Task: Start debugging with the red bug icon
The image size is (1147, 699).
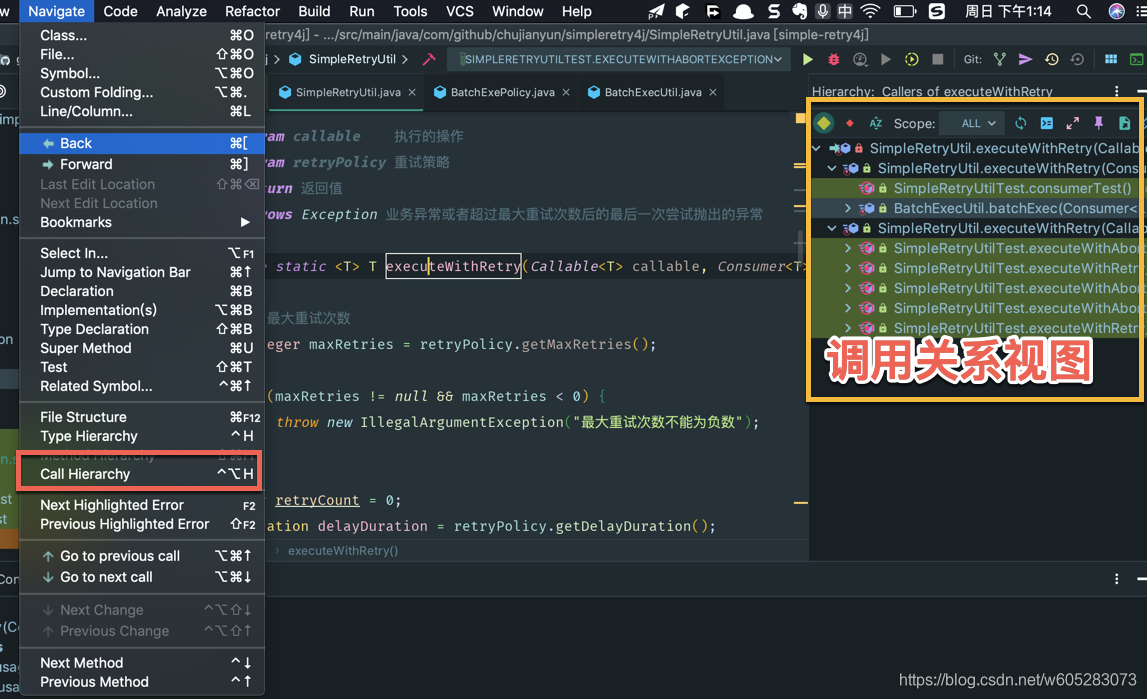Action: tap(833, 59)
